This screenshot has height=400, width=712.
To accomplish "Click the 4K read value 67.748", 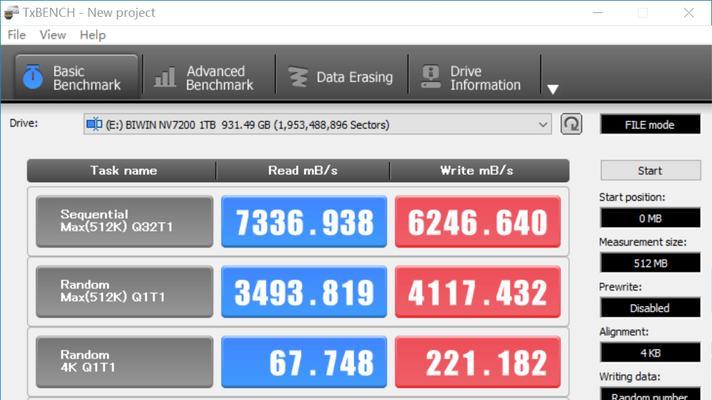I will click(x=304, y=362).
